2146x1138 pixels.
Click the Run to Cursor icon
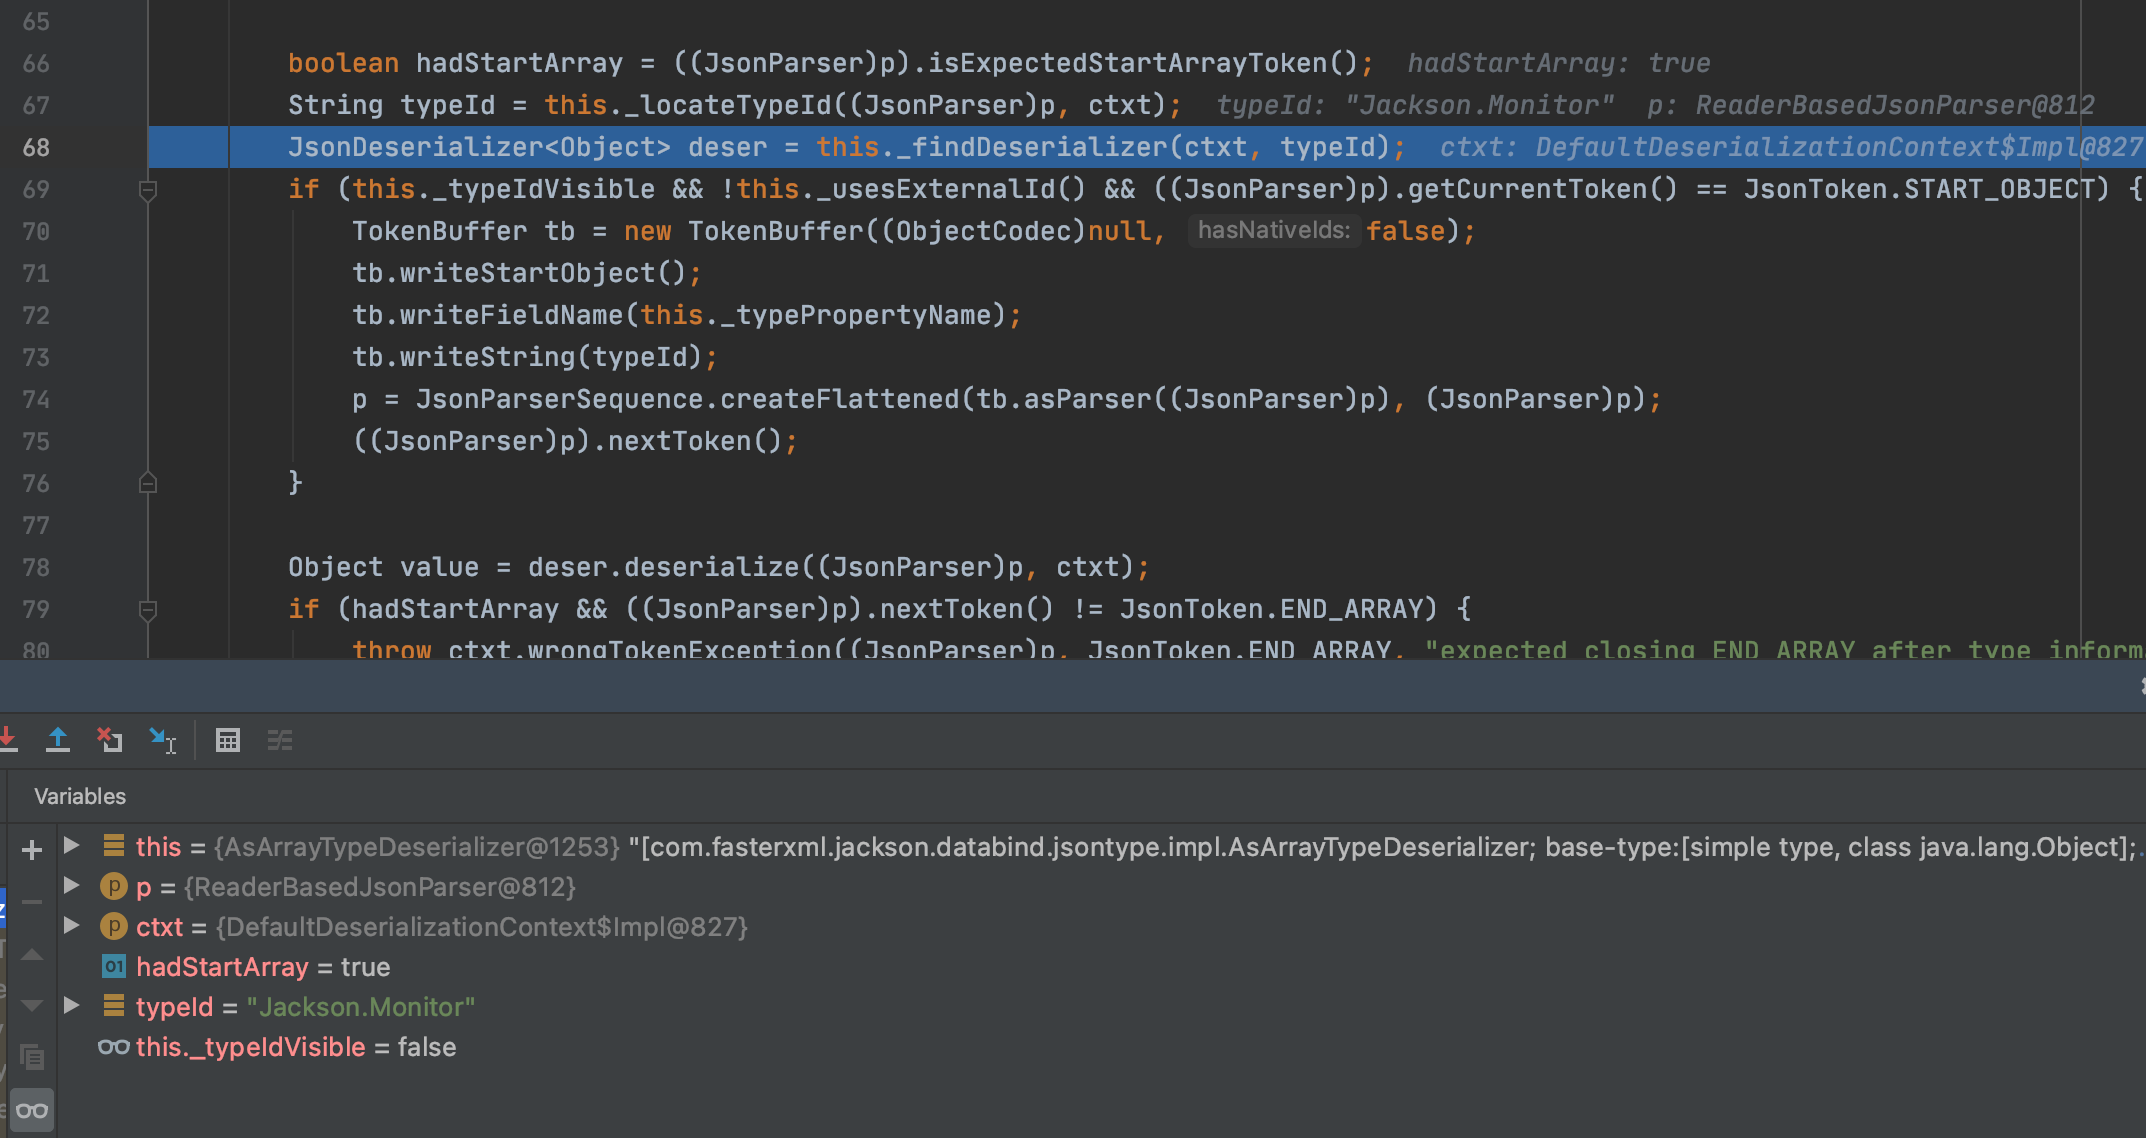[x=162, y=740]
